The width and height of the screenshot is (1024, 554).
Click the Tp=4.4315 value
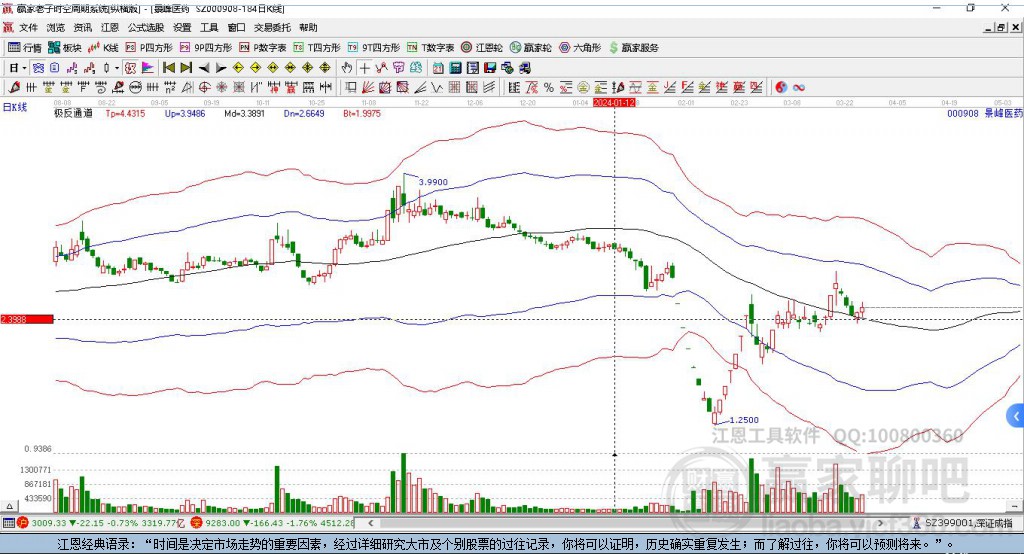125,113
